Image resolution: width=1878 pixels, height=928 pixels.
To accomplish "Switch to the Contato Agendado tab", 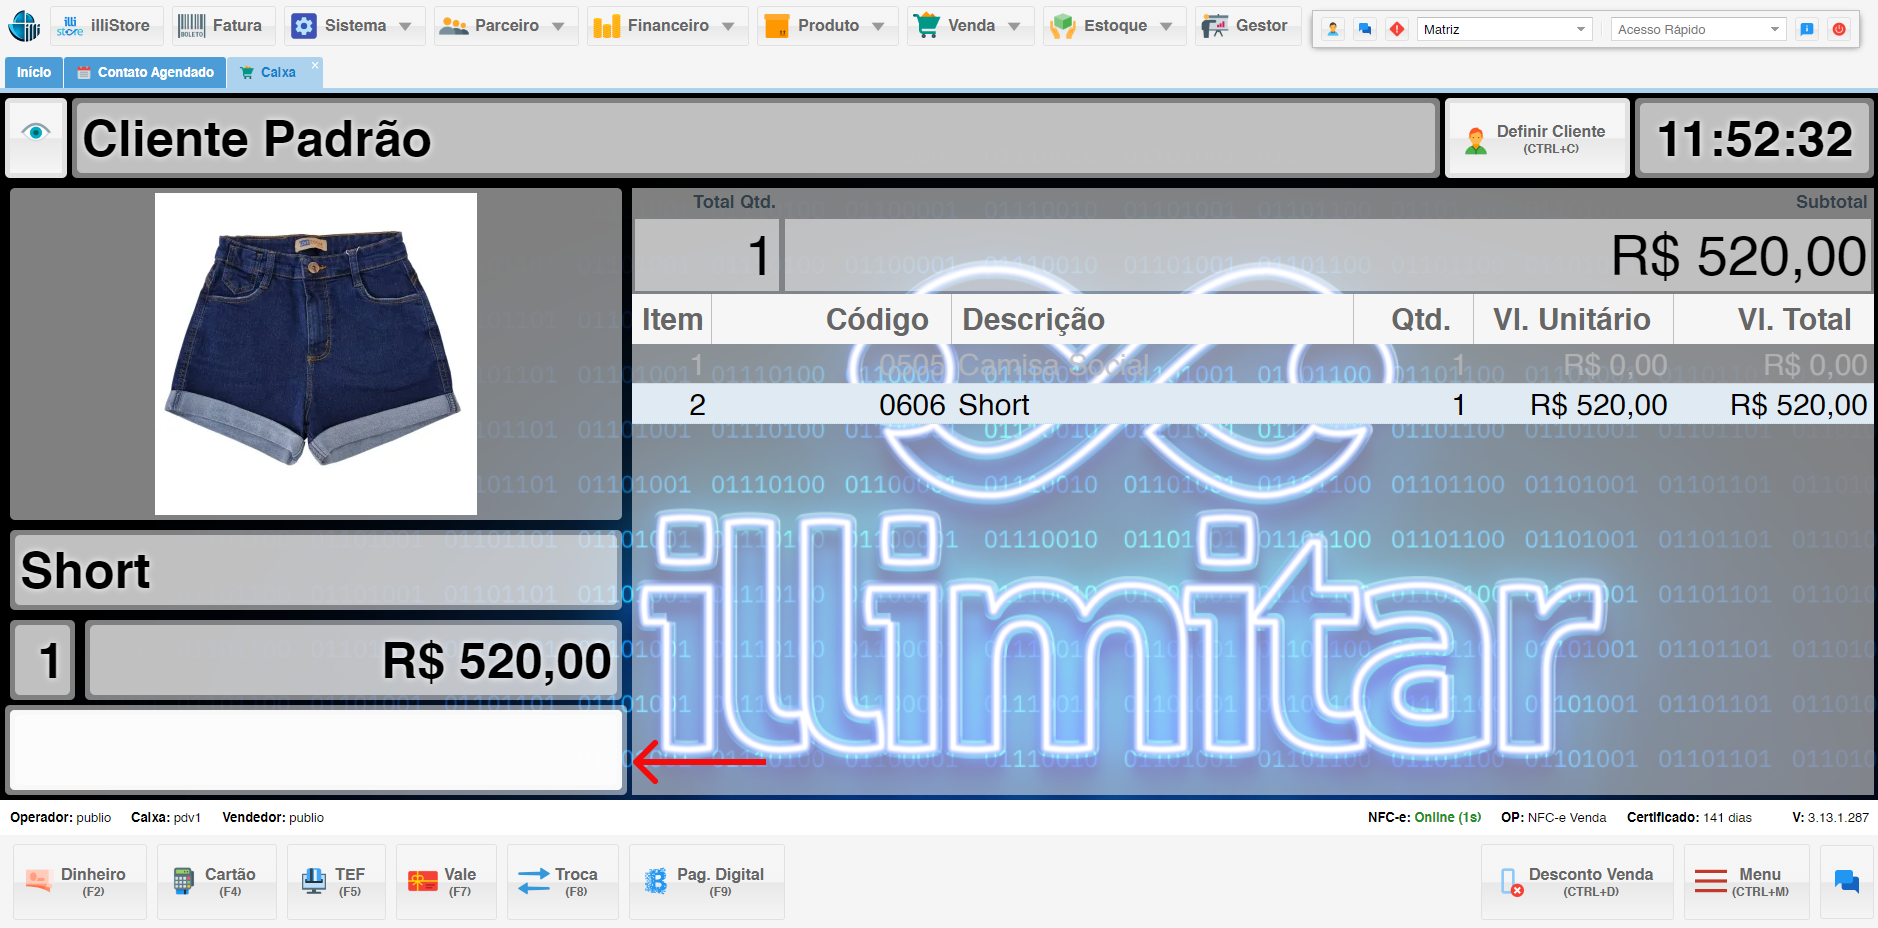I will 146,72.
